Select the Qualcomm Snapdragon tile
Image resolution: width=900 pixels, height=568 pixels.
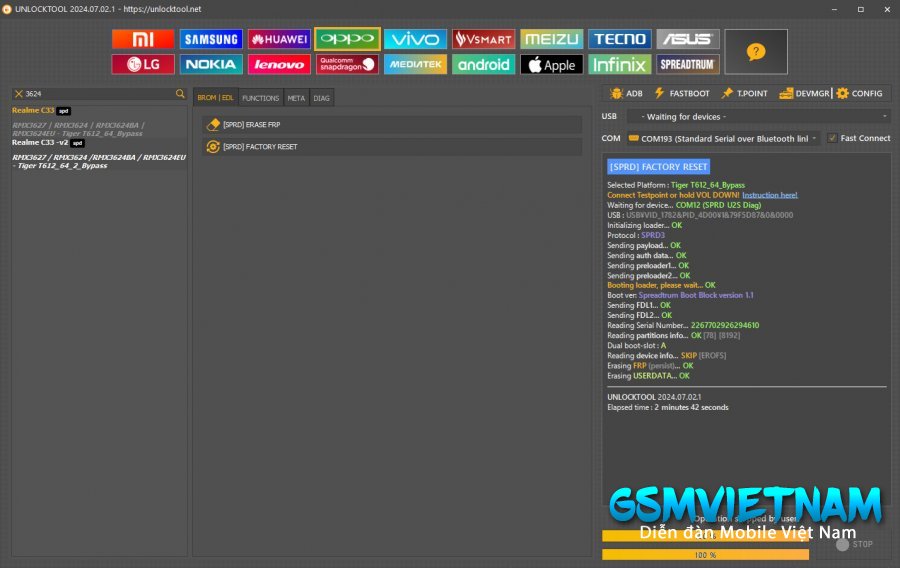coord(347,64)
